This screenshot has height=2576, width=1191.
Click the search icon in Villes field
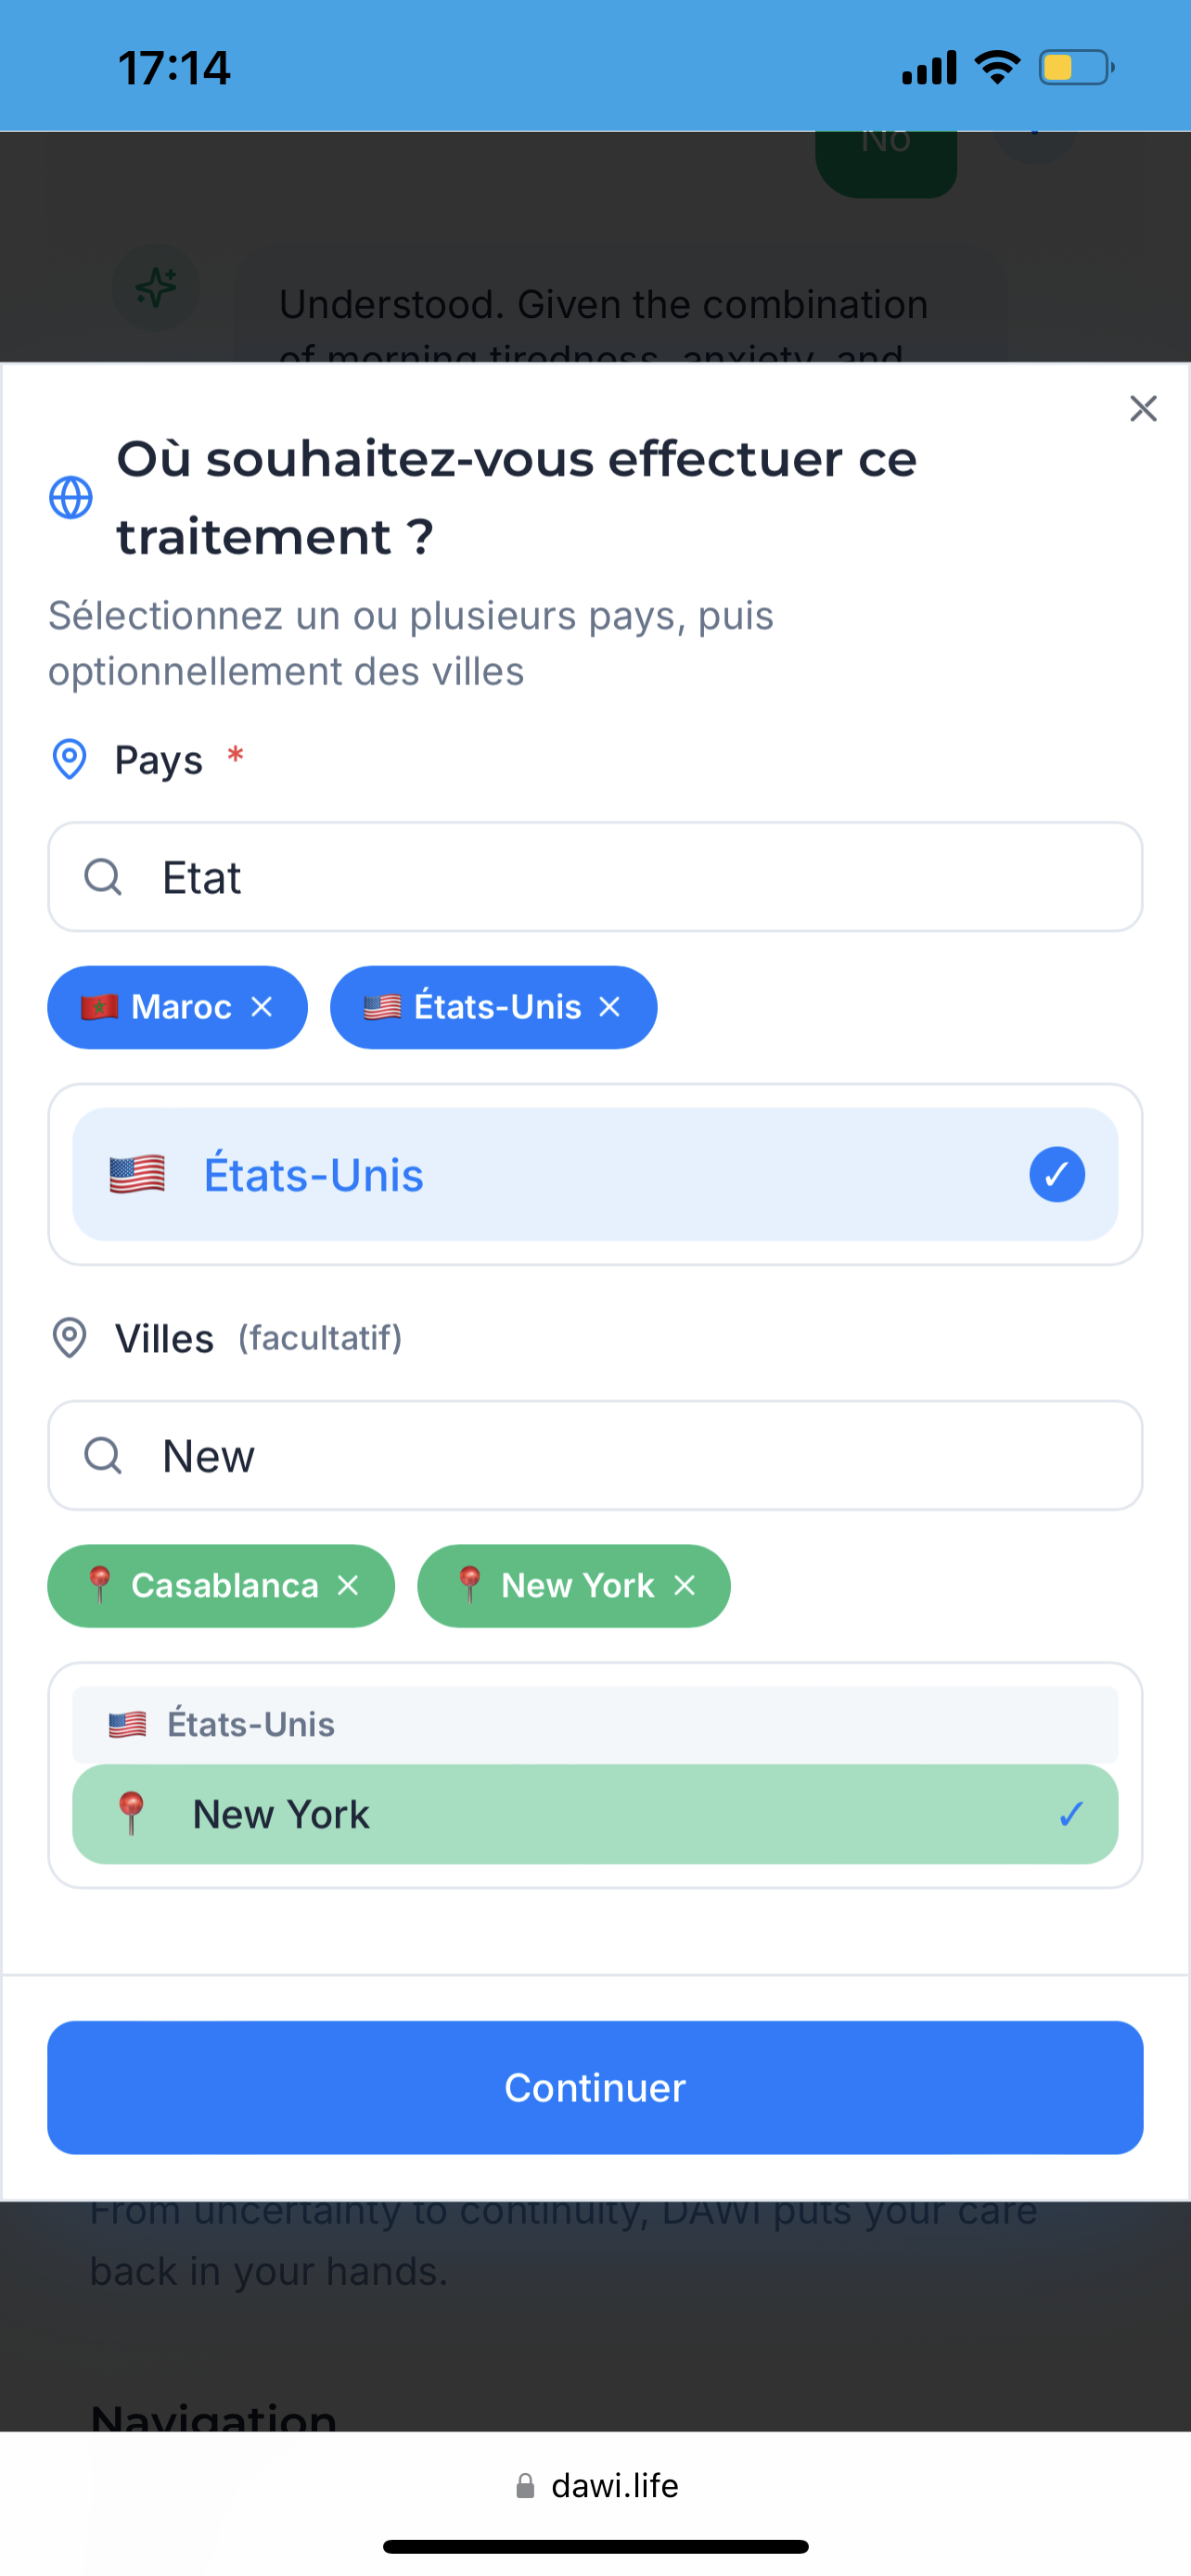(103, 1456)
